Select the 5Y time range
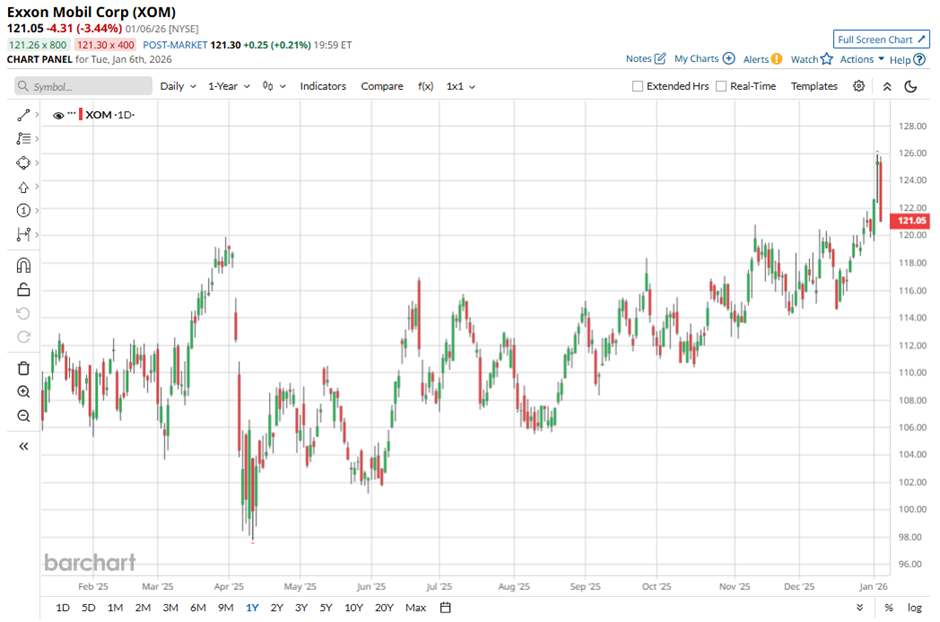The image size is (940, 622). [326, 608]
